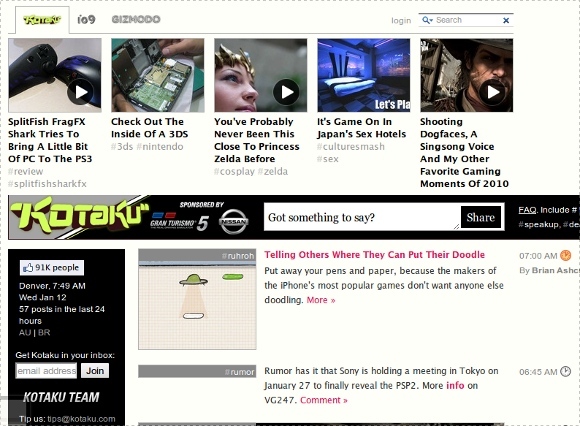Select the #culturesmash tag
The height and width of the screenshot is (426, 580).
tap(351, 146)
